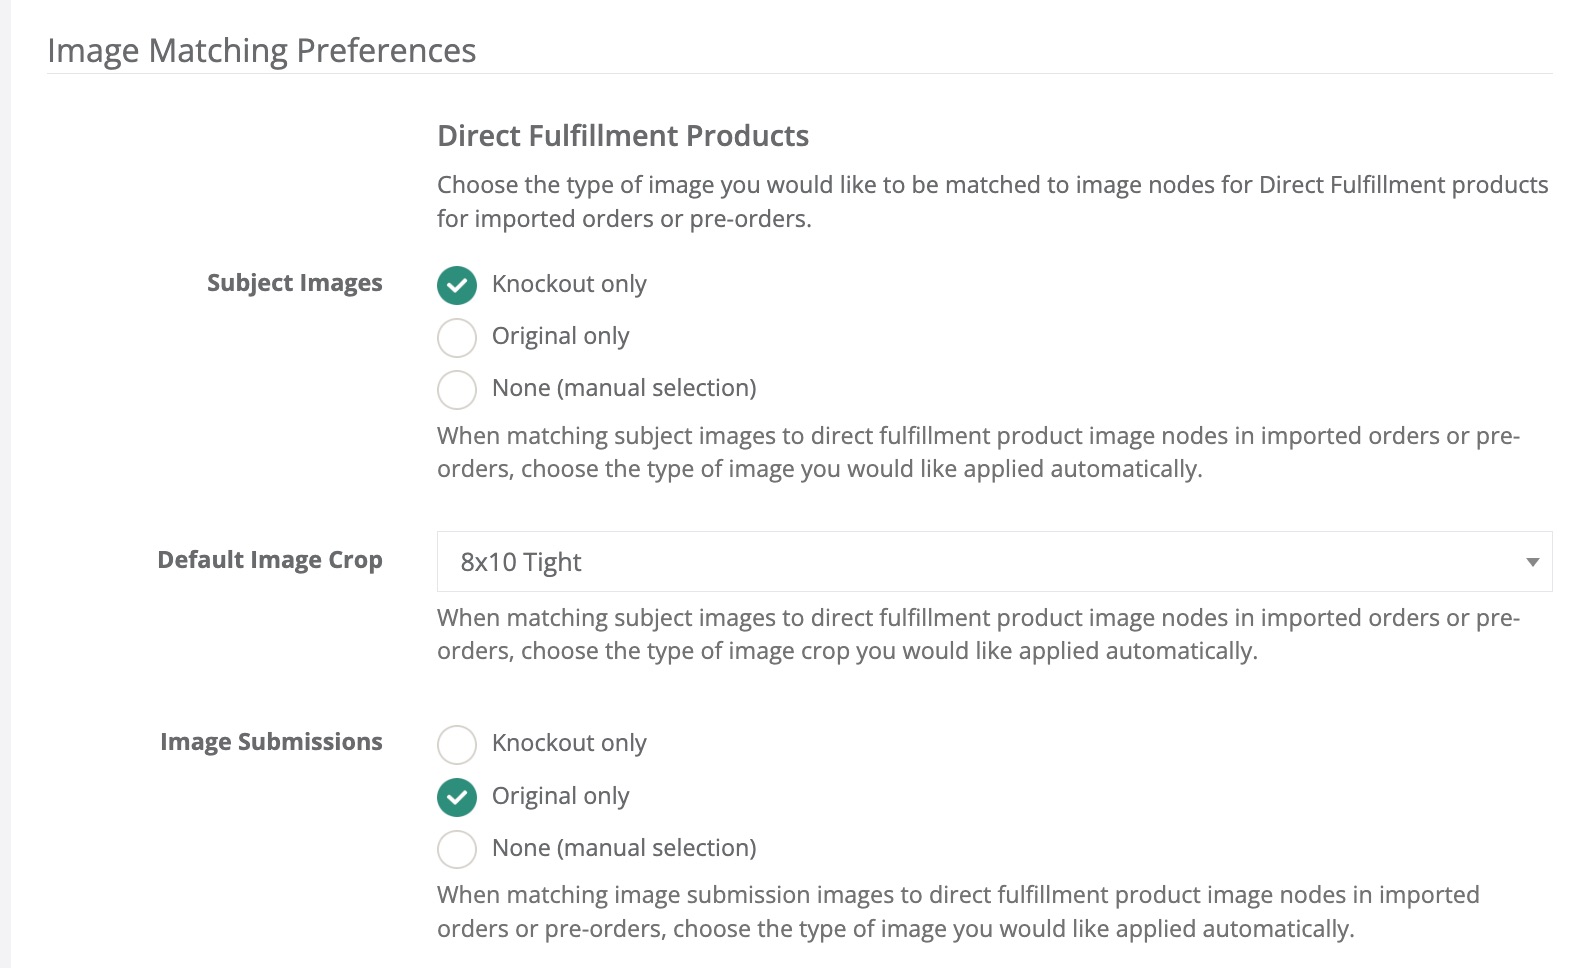The width and height of the screenshot is (1582, 968).
Task: Click help text below Subject Images options
Action: [979, 452]
